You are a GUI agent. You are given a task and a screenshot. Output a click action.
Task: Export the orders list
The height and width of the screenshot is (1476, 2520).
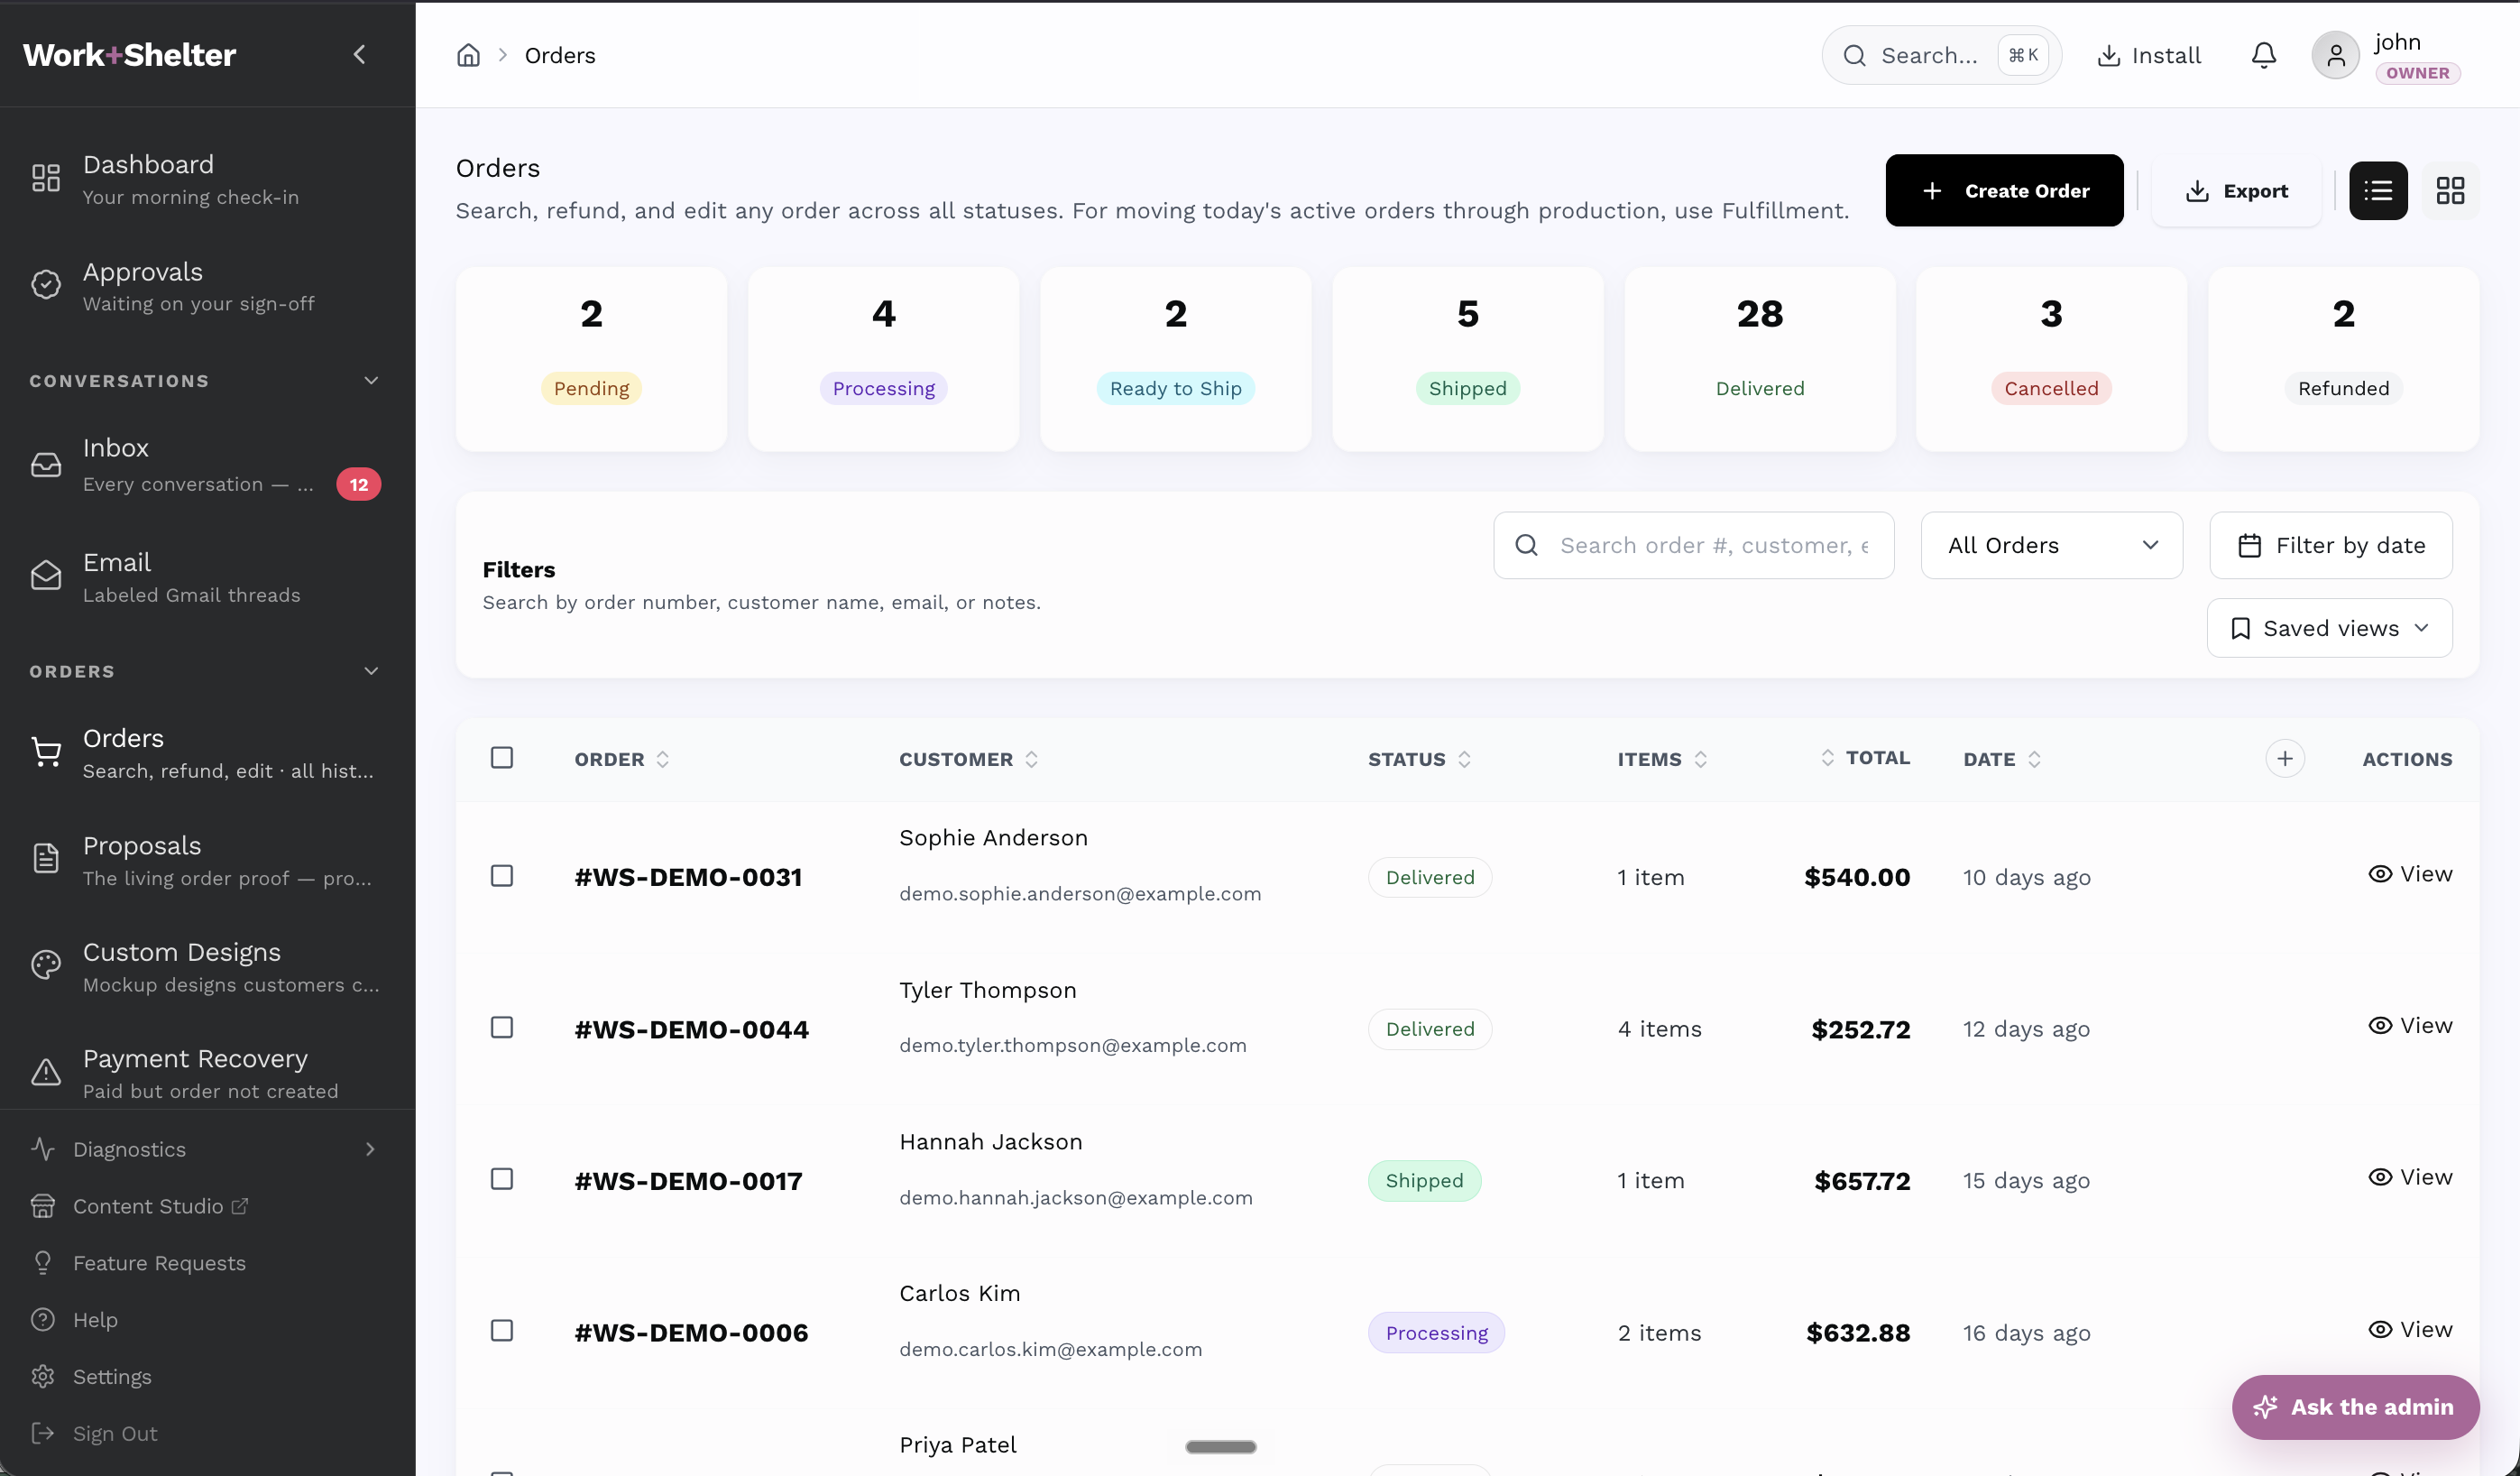(2236, 190)
